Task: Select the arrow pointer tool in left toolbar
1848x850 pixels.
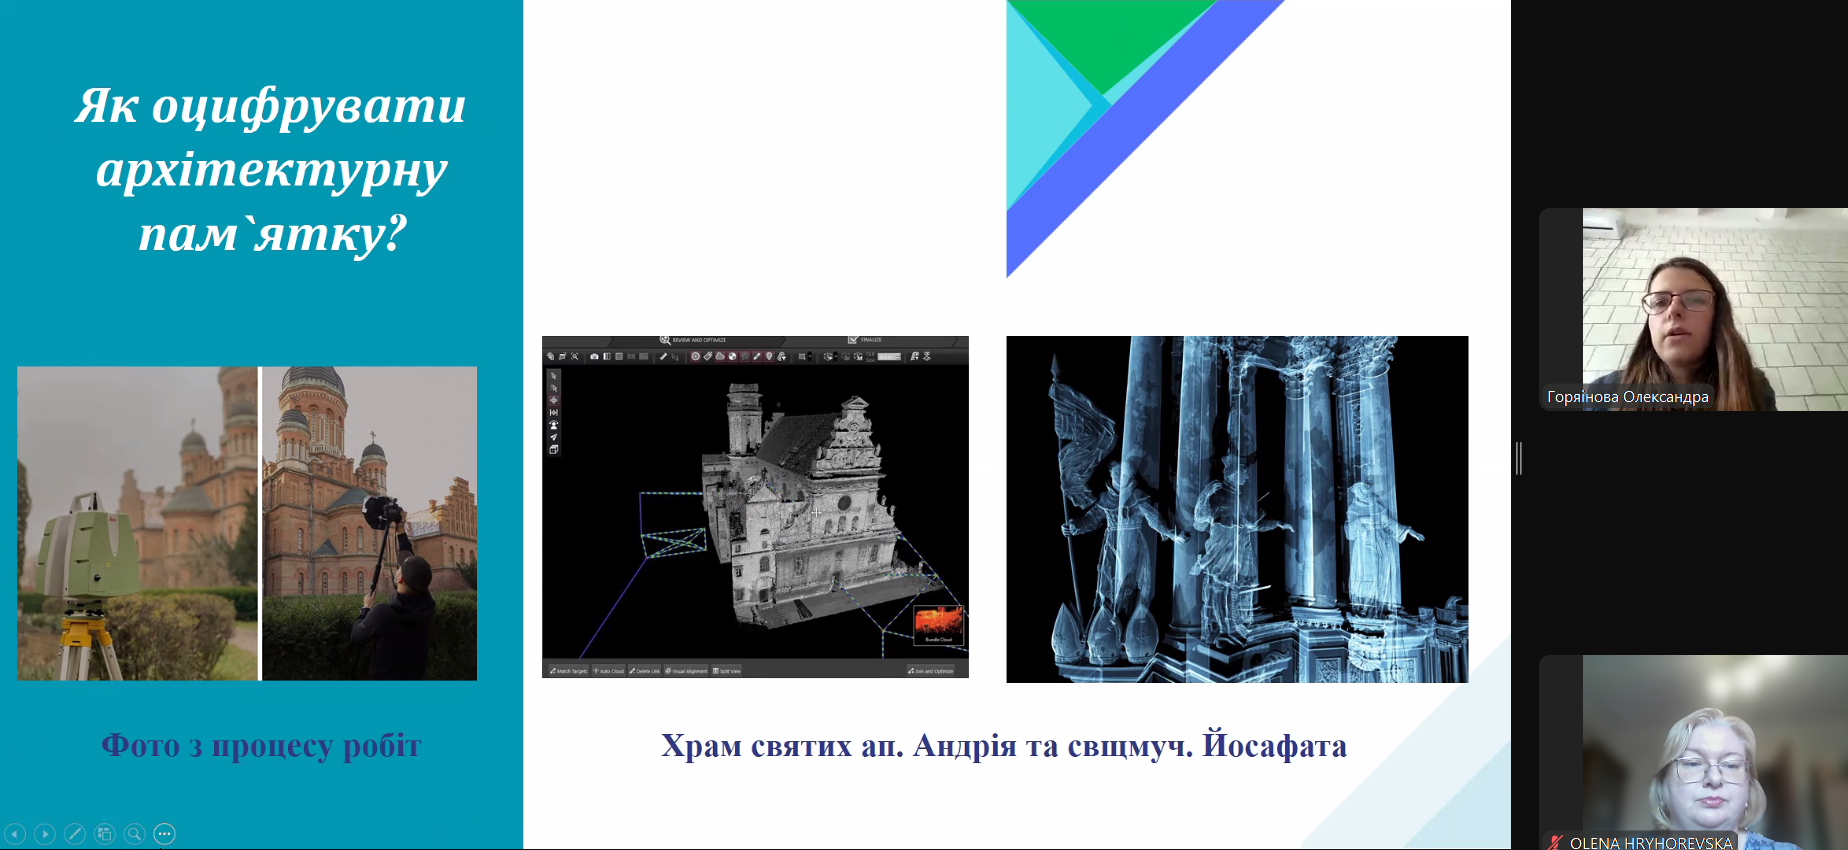Action: 553,376
